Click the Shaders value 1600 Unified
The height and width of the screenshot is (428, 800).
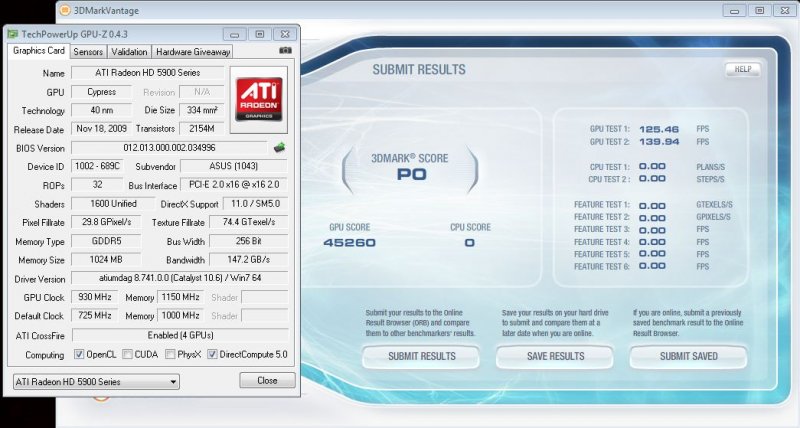(113, 204)
